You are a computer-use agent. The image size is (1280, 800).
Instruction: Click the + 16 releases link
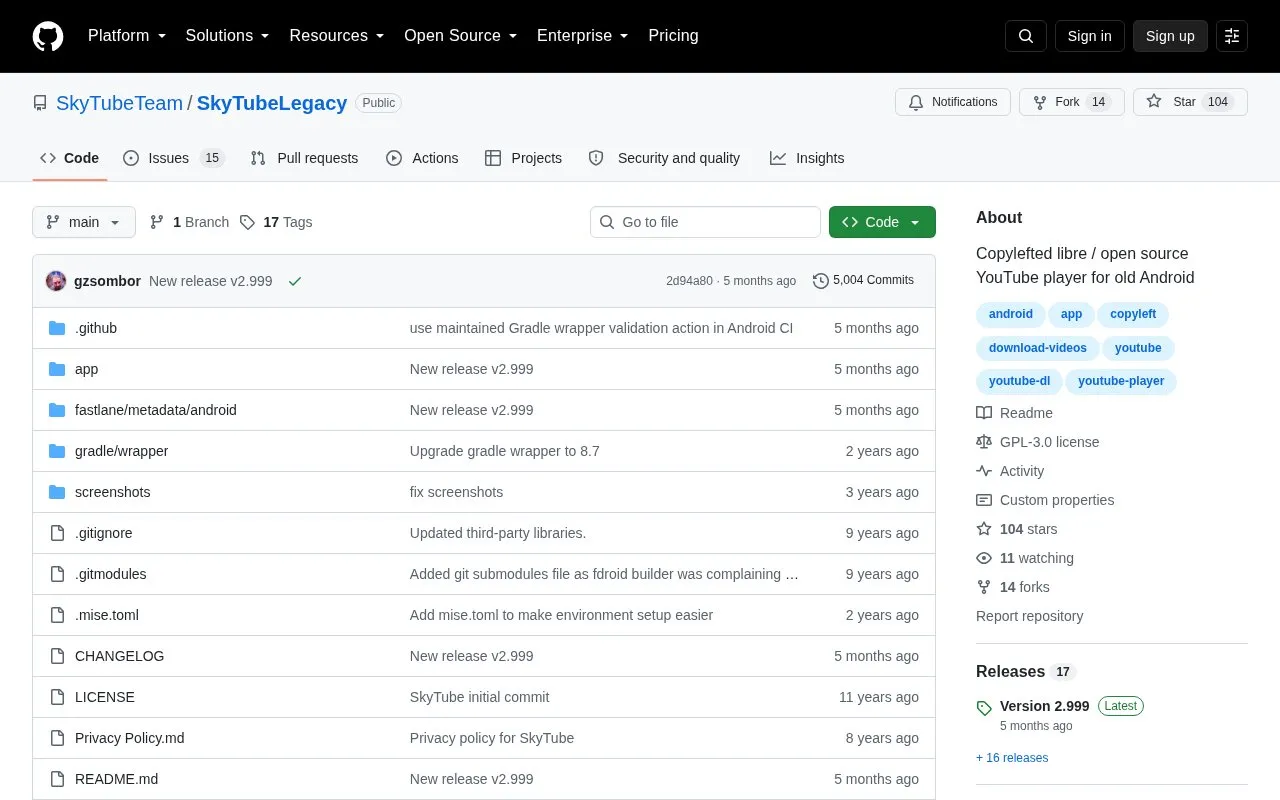[1012, 758]
